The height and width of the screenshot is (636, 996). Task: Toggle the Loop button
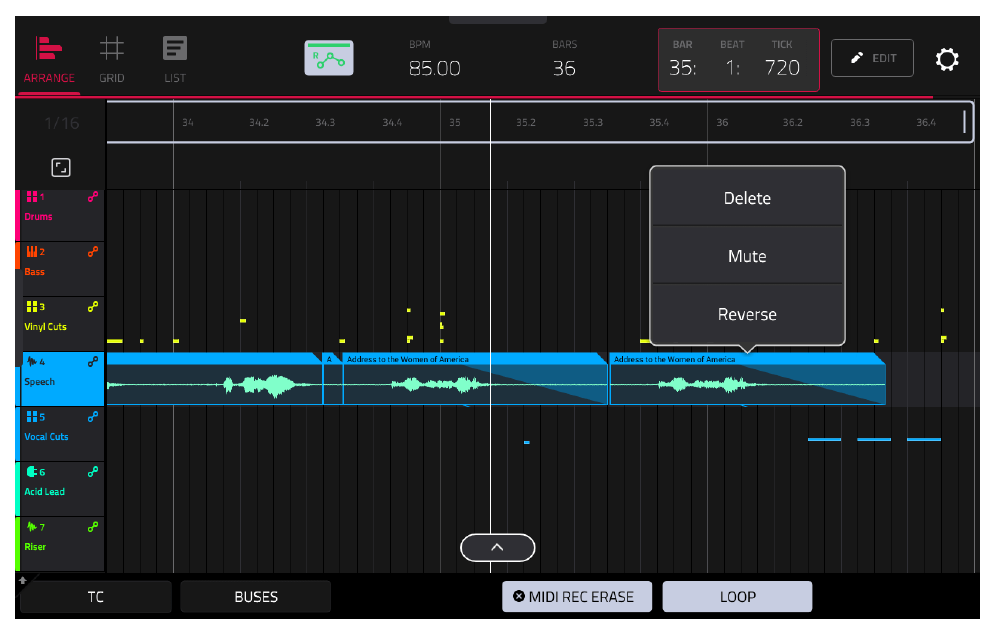[737, 597]
